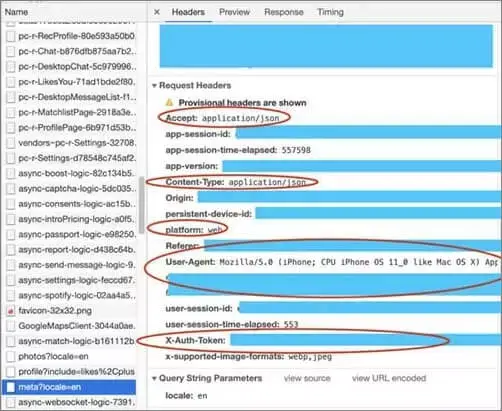Click file icon beside GoogleMapsClient request

11,326
